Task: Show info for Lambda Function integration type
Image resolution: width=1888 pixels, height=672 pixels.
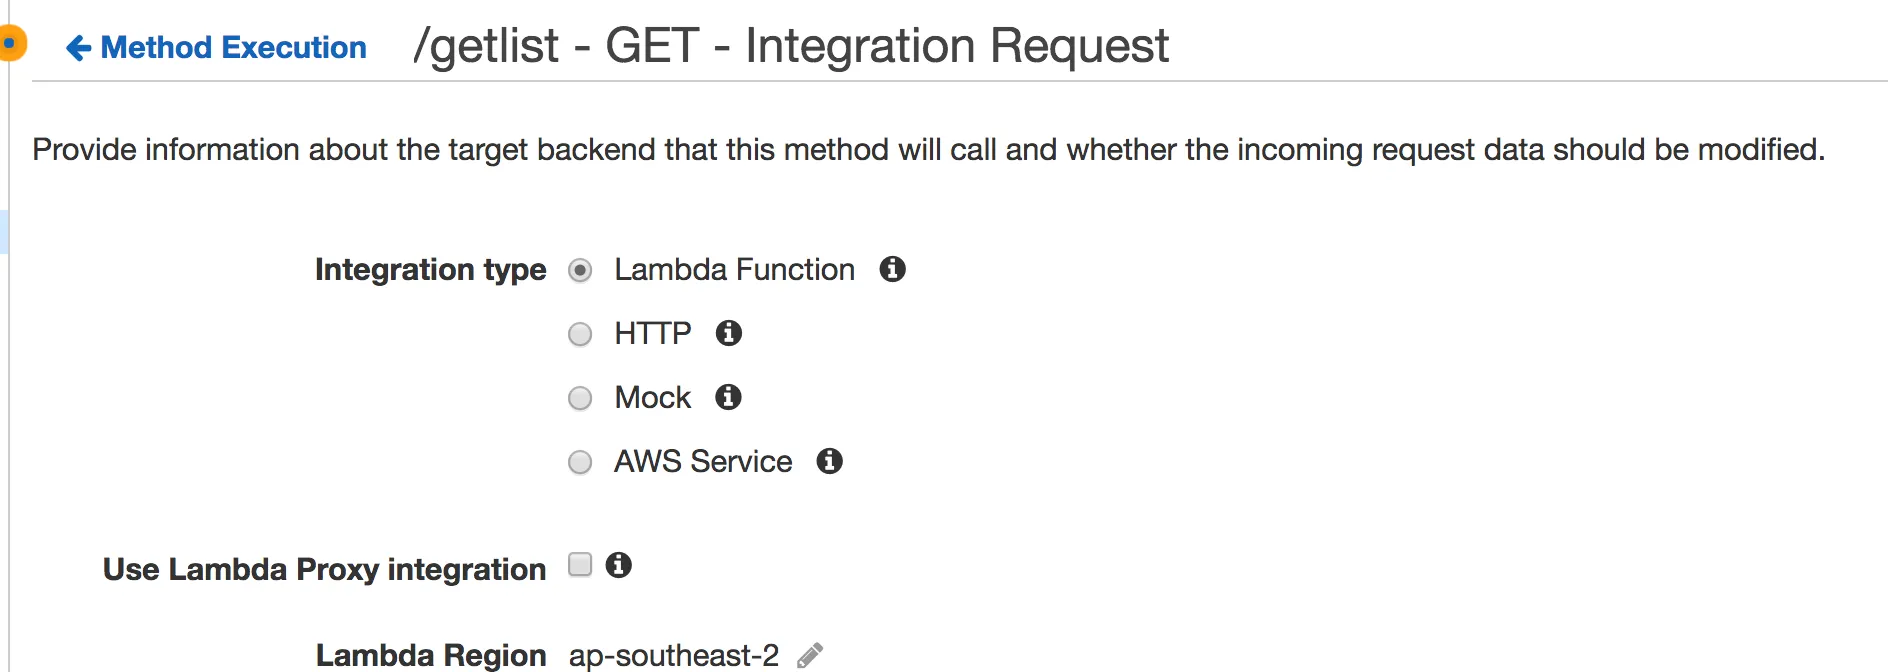Action: pyautogui.click(x=892, y=269)
